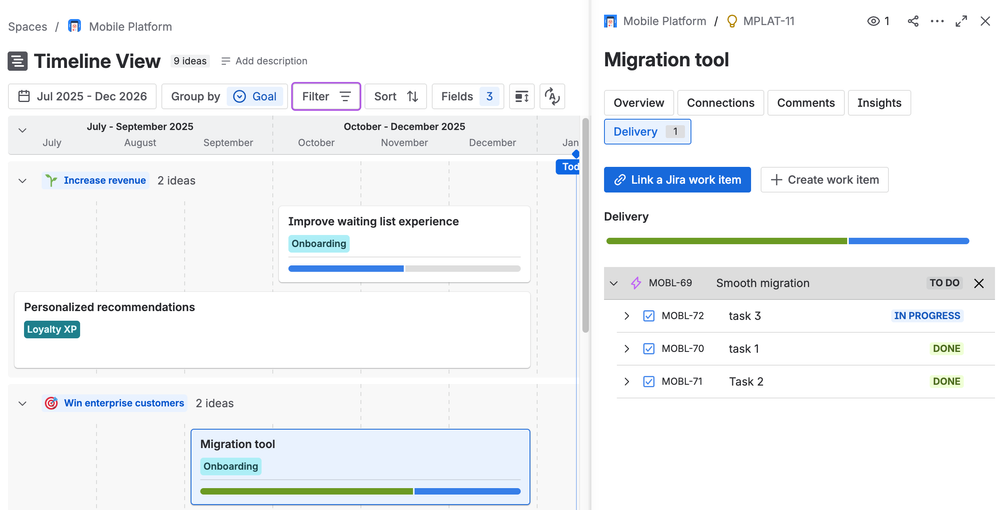Collapse the Increase revenue group
This screenshot has height=510, width=999.
coord(22,180)
